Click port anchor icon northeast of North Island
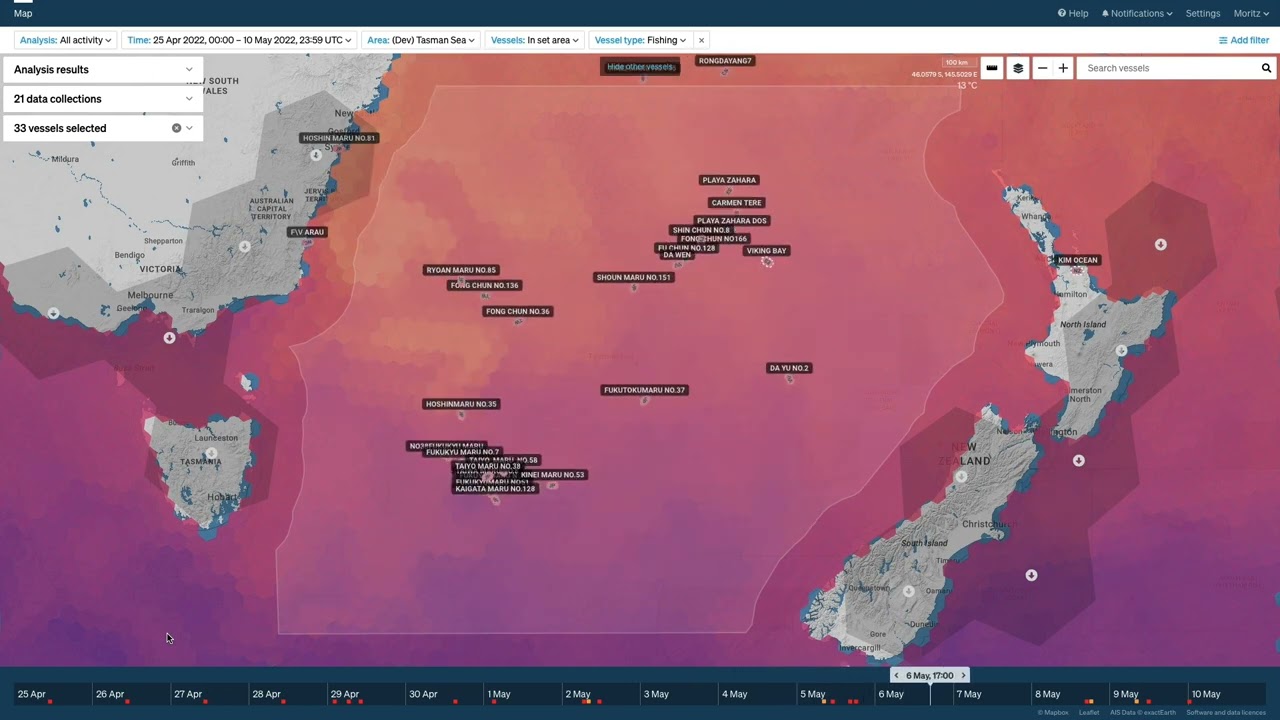1280x720 pixels. click(1160, 244)
